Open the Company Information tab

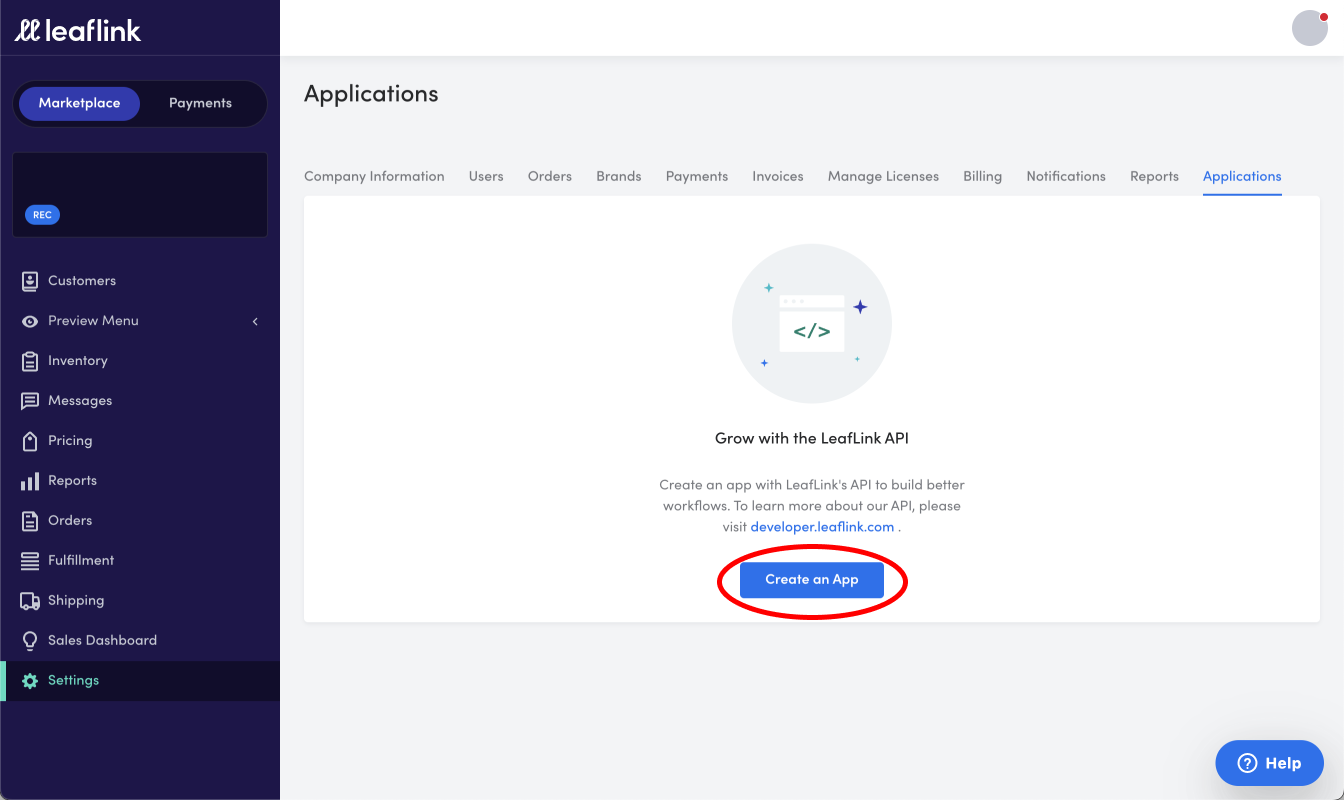374,176
